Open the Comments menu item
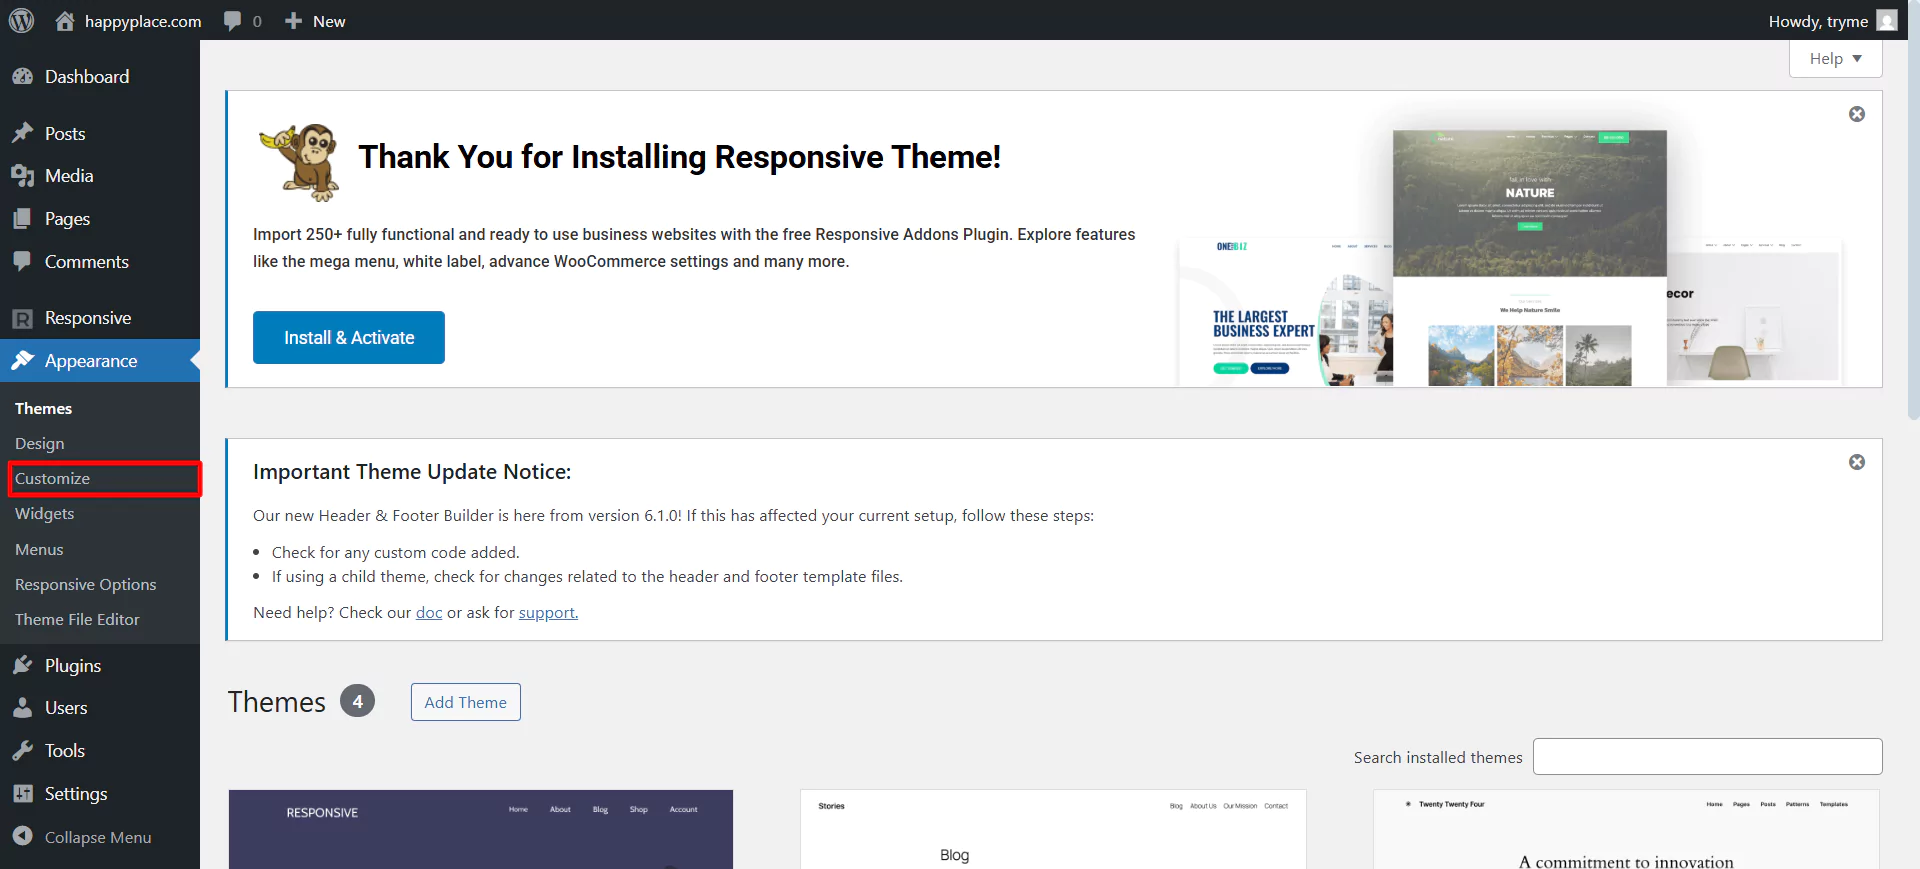 point(100,261)
